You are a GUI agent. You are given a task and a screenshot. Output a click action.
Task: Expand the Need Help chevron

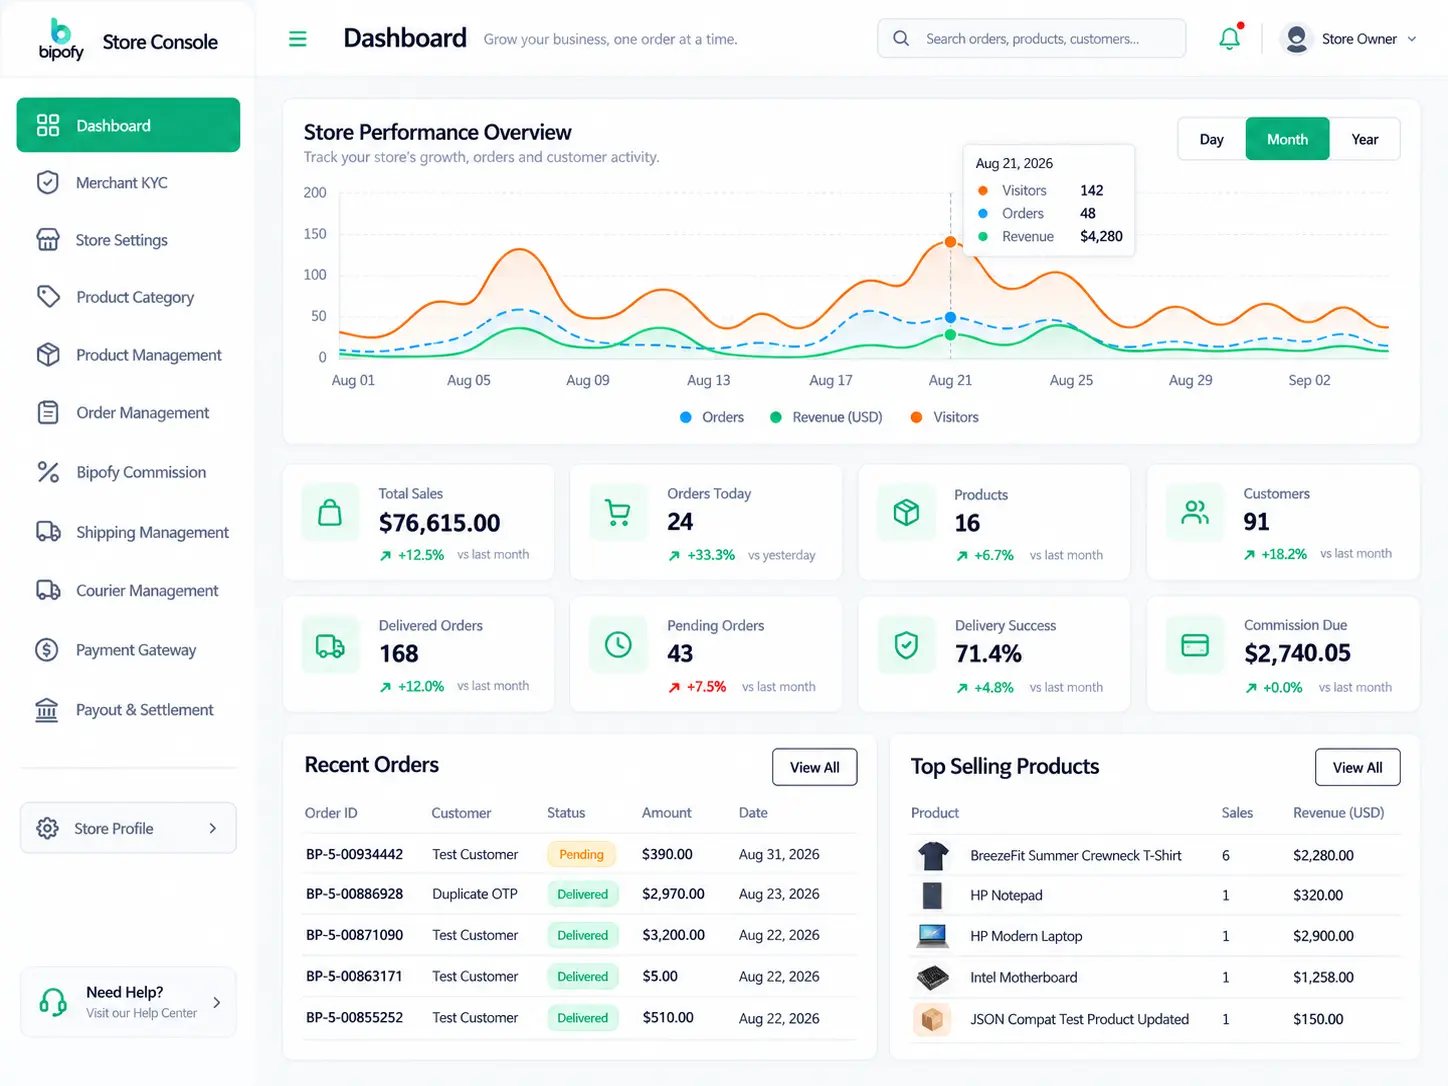coord(217,1002)
